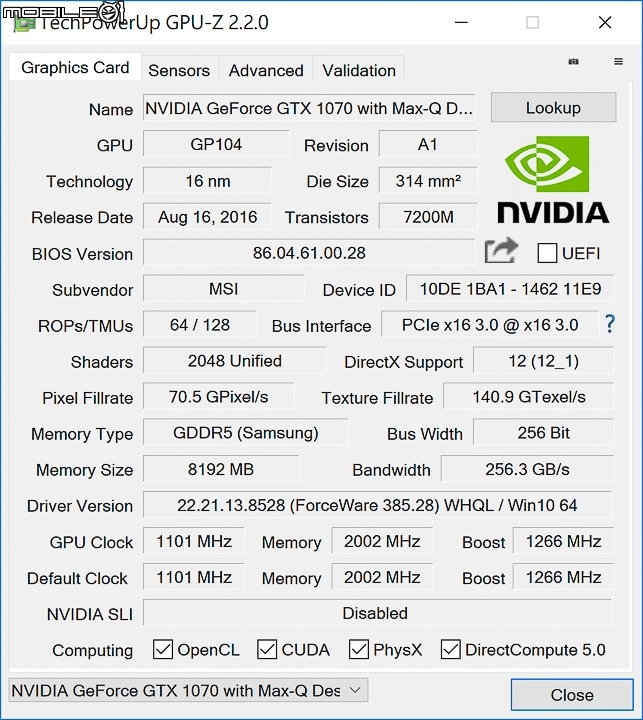The height and width of the screenshot is (720, 643).
Task: Click the Bus Interface question mark
Action: point(609,324)
